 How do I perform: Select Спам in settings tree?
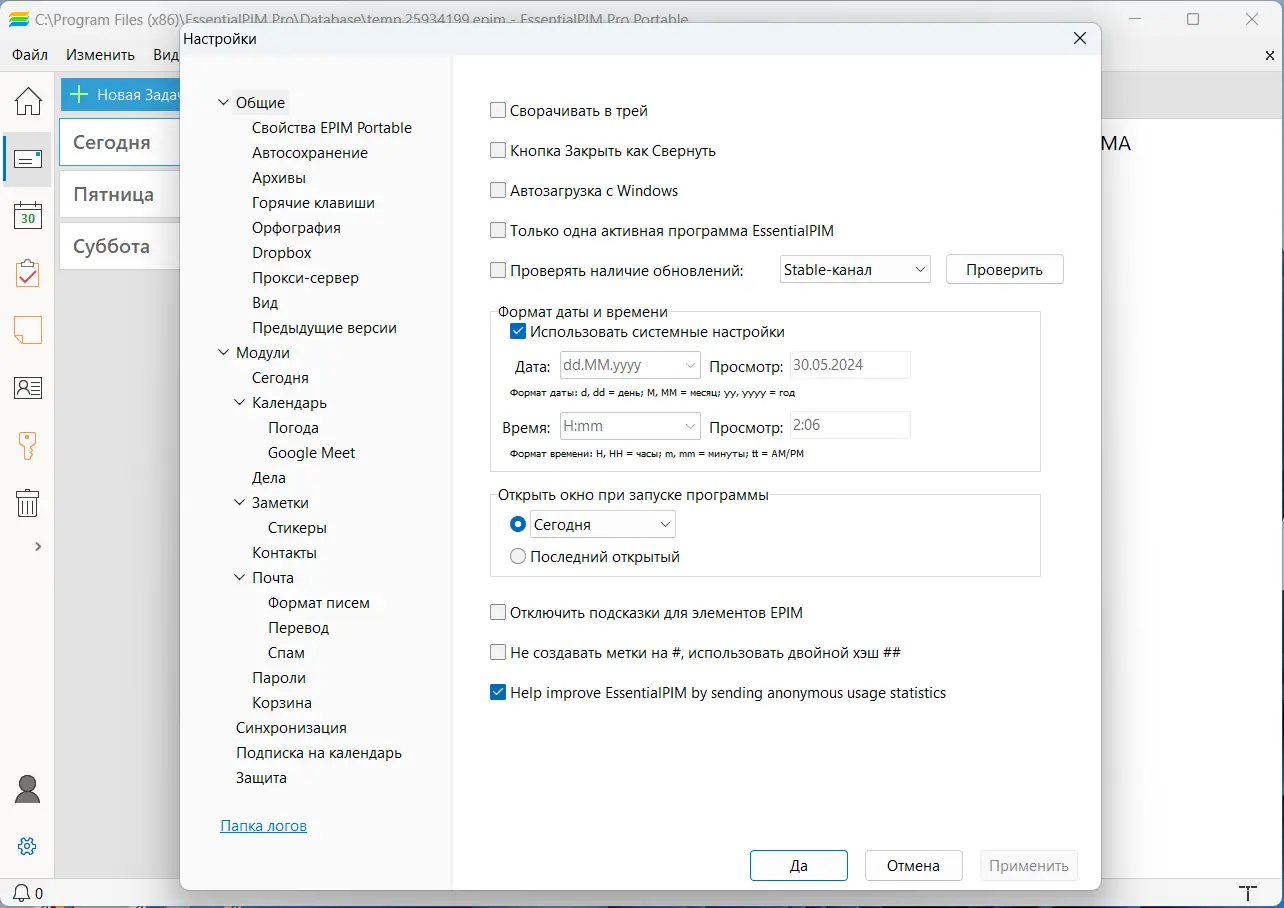286,652
